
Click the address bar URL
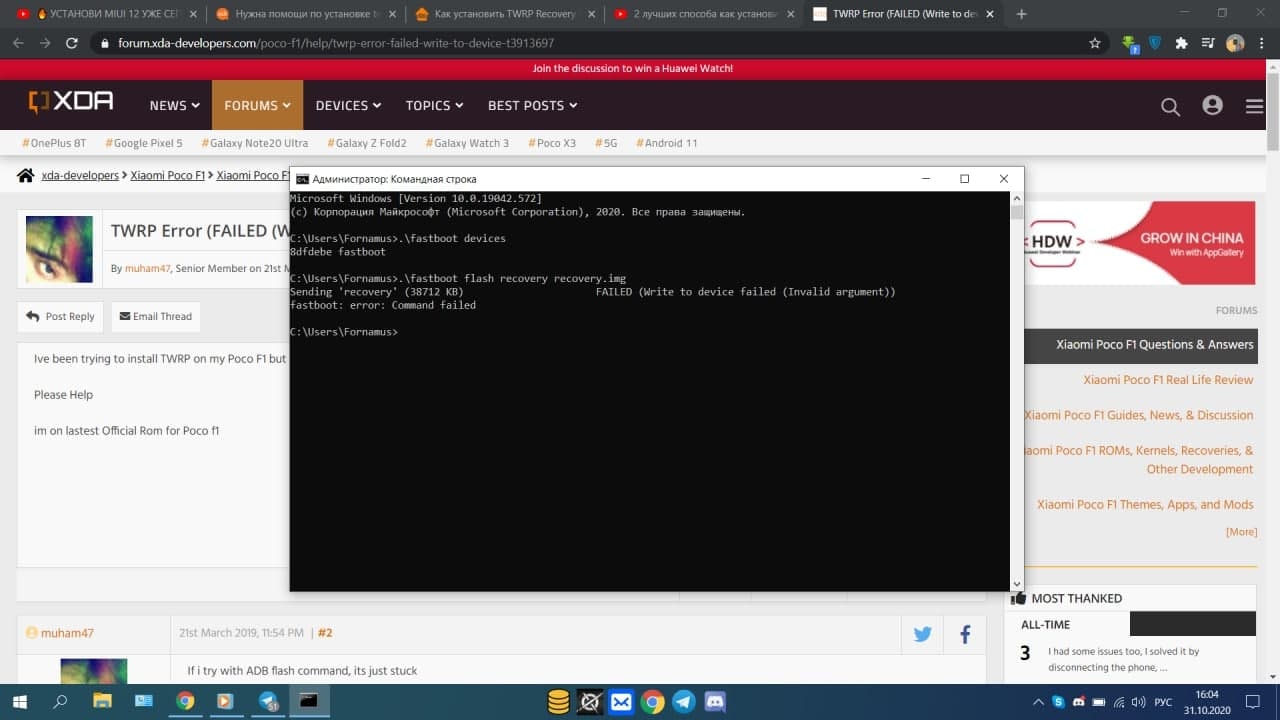tap(336, 44)
